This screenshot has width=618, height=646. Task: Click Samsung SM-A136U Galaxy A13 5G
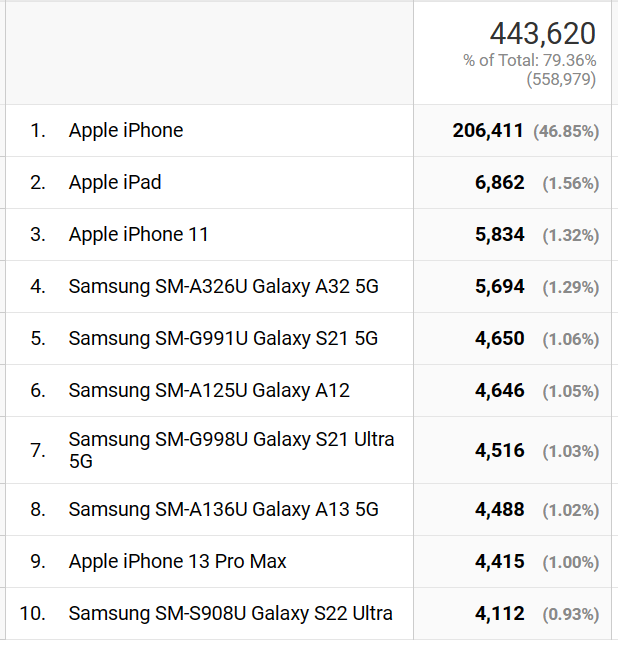click(x=223, y=510)
